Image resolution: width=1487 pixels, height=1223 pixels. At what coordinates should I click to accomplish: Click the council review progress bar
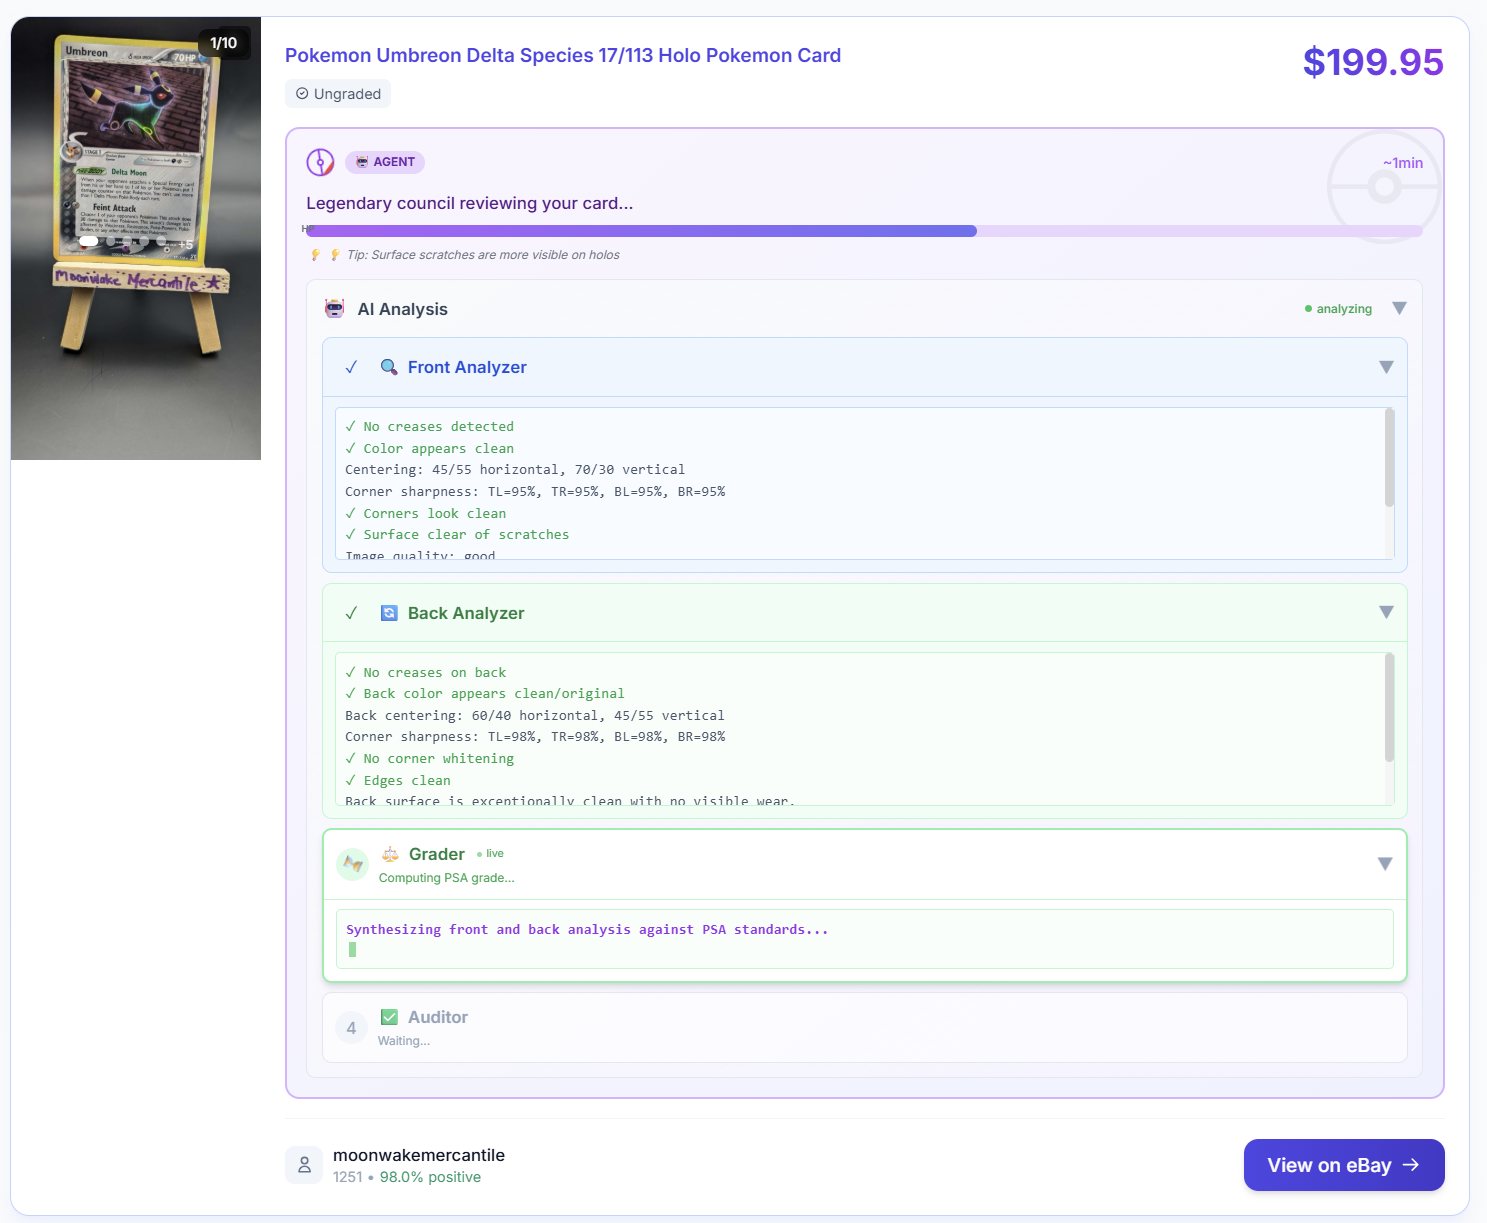click(x=865, y=230)
